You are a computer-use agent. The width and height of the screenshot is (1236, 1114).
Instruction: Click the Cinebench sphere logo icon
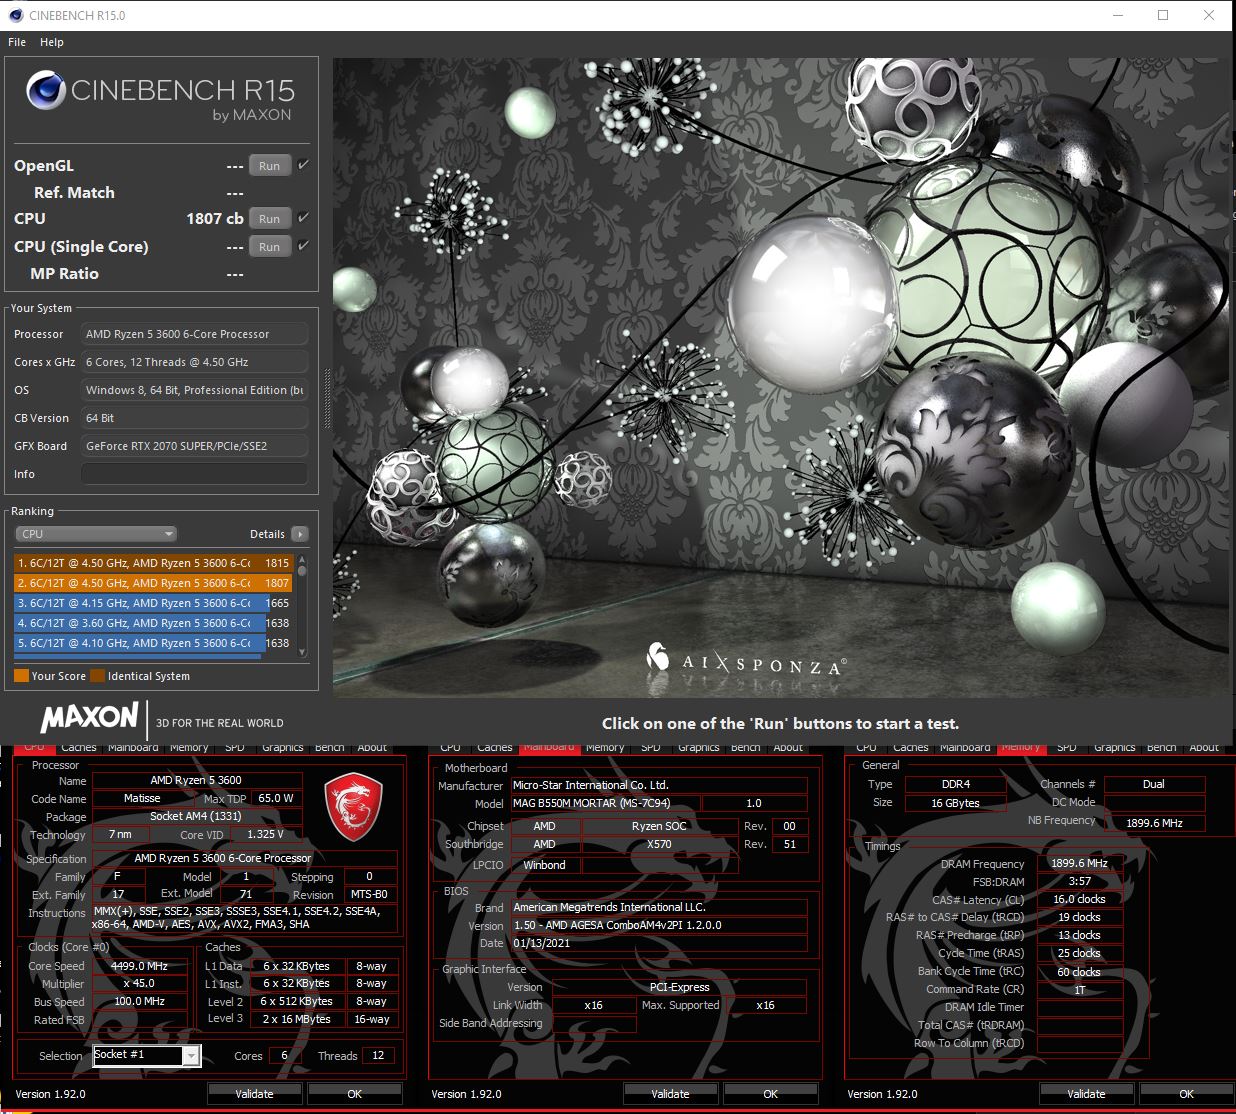(x=46, y=91)
